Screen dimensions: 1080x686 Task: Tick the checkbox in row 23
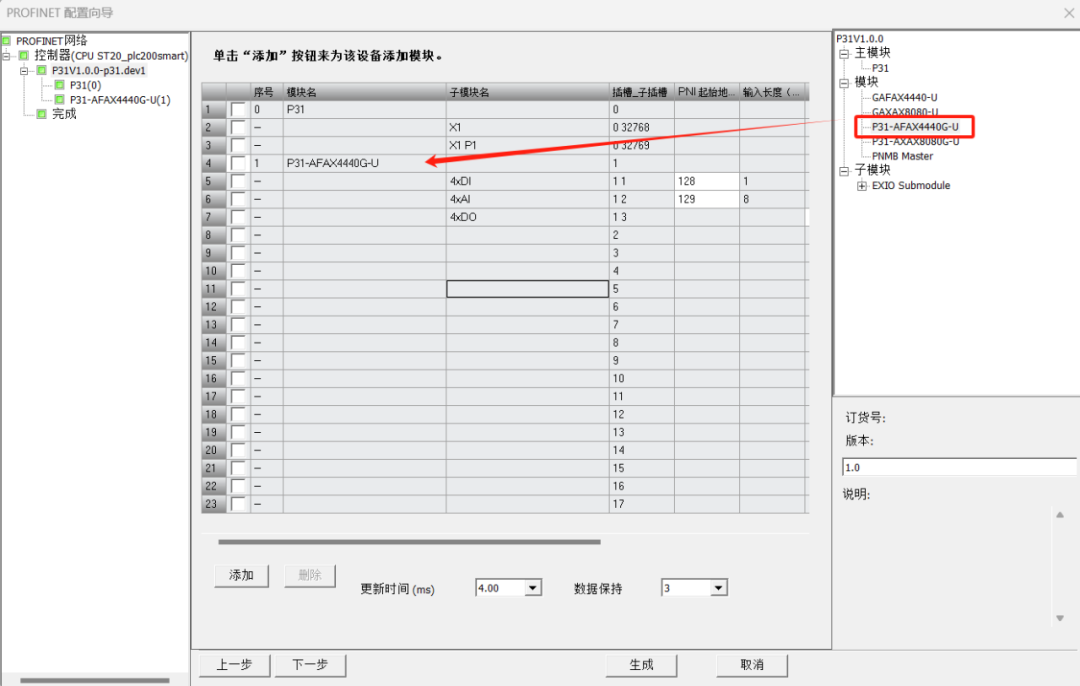click(238, 504)
